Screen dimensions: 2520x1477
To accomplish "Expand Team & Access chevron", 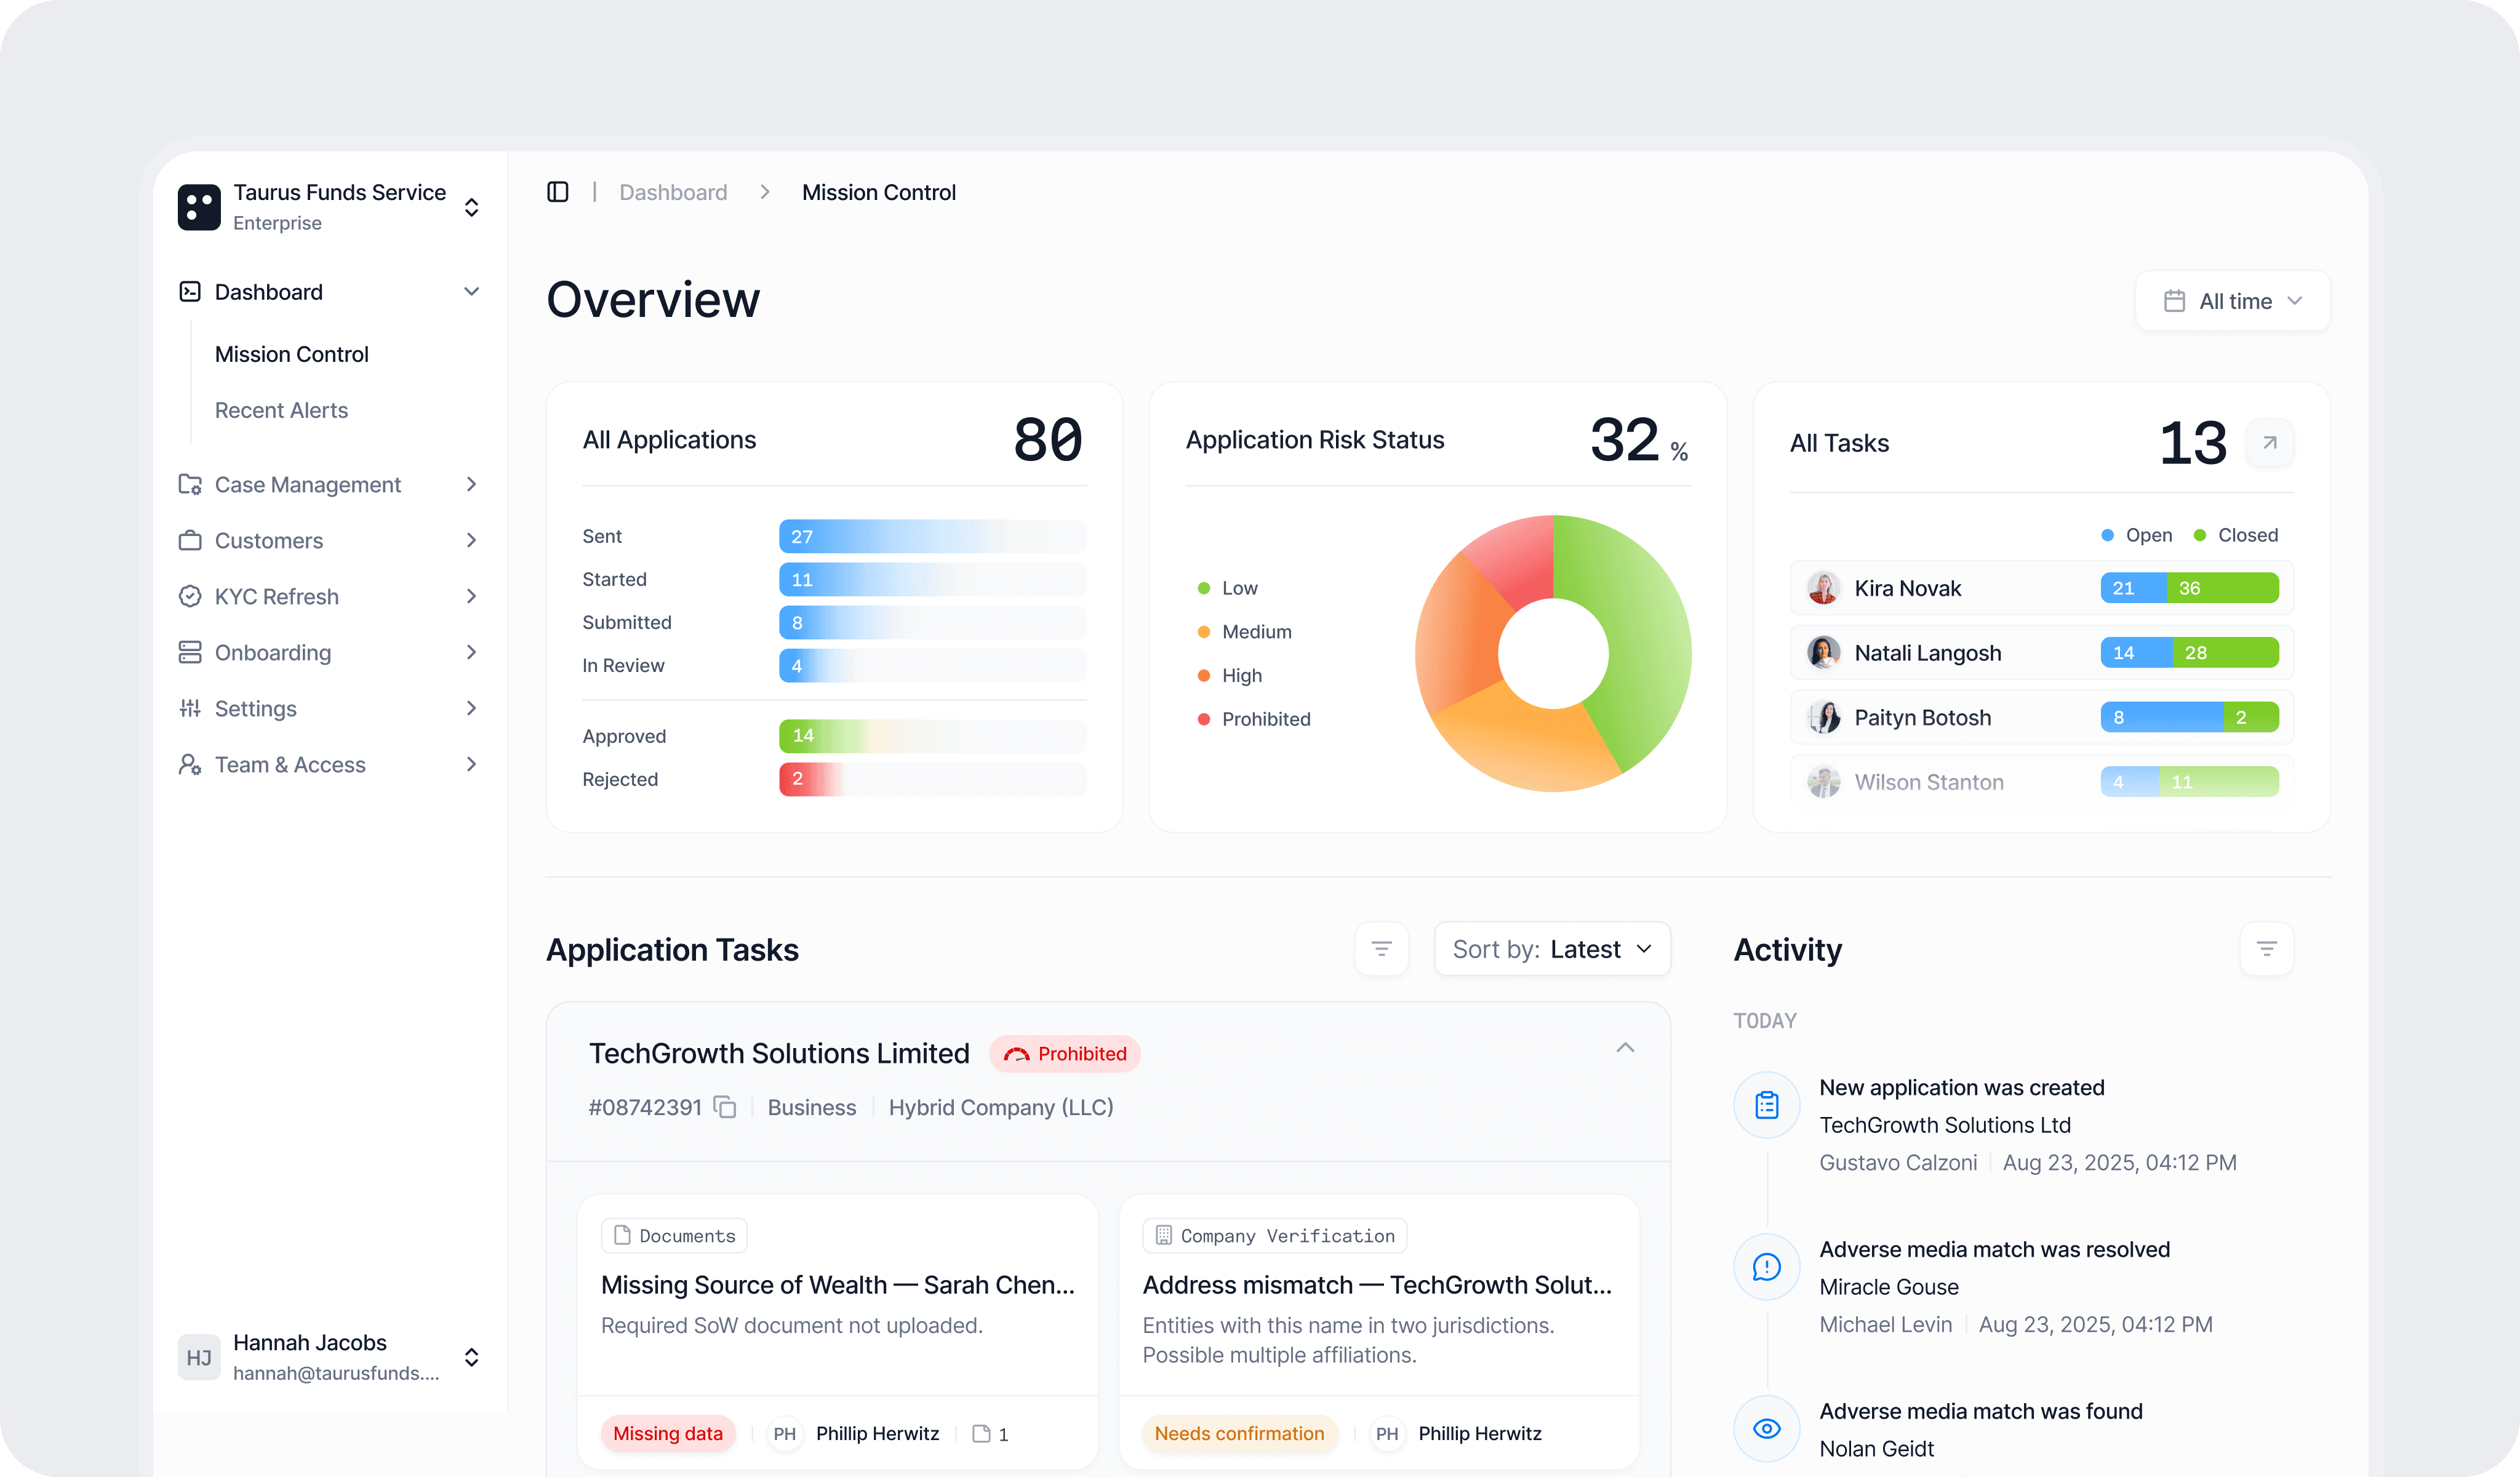I will tap(472, 764).
